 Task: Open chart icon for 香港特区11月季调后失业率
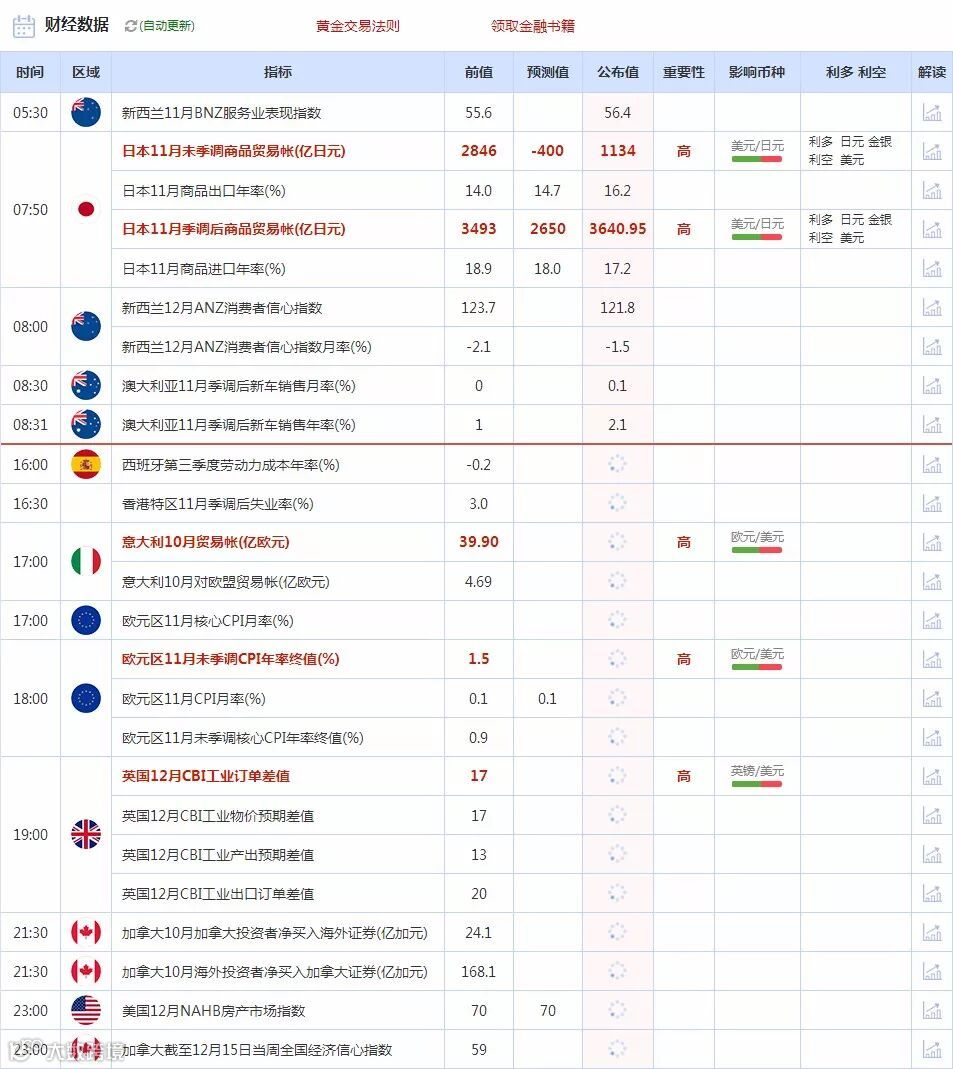(932, 503)
